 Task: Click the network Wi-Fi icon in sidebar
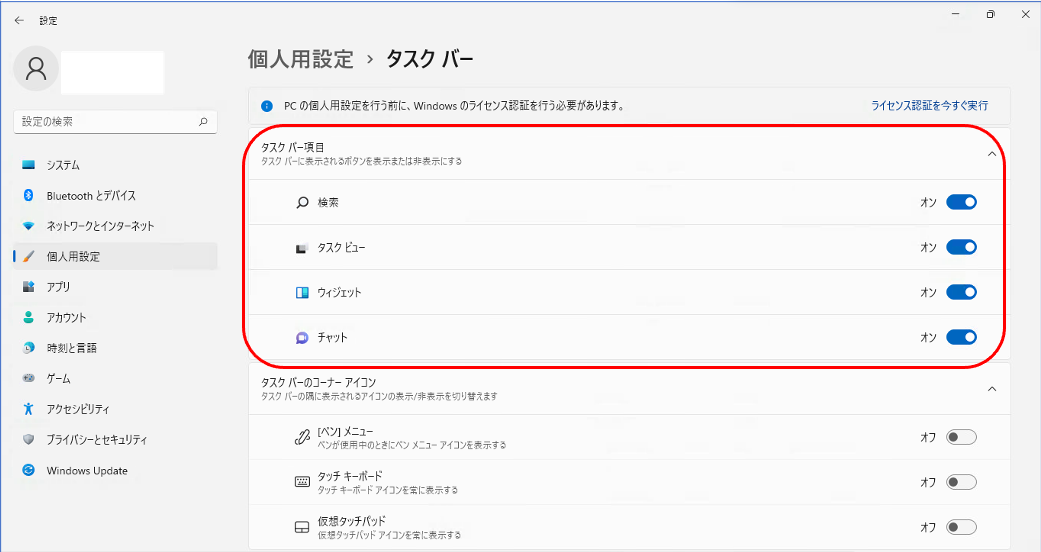pyautogui.click(x=29, y=226)
